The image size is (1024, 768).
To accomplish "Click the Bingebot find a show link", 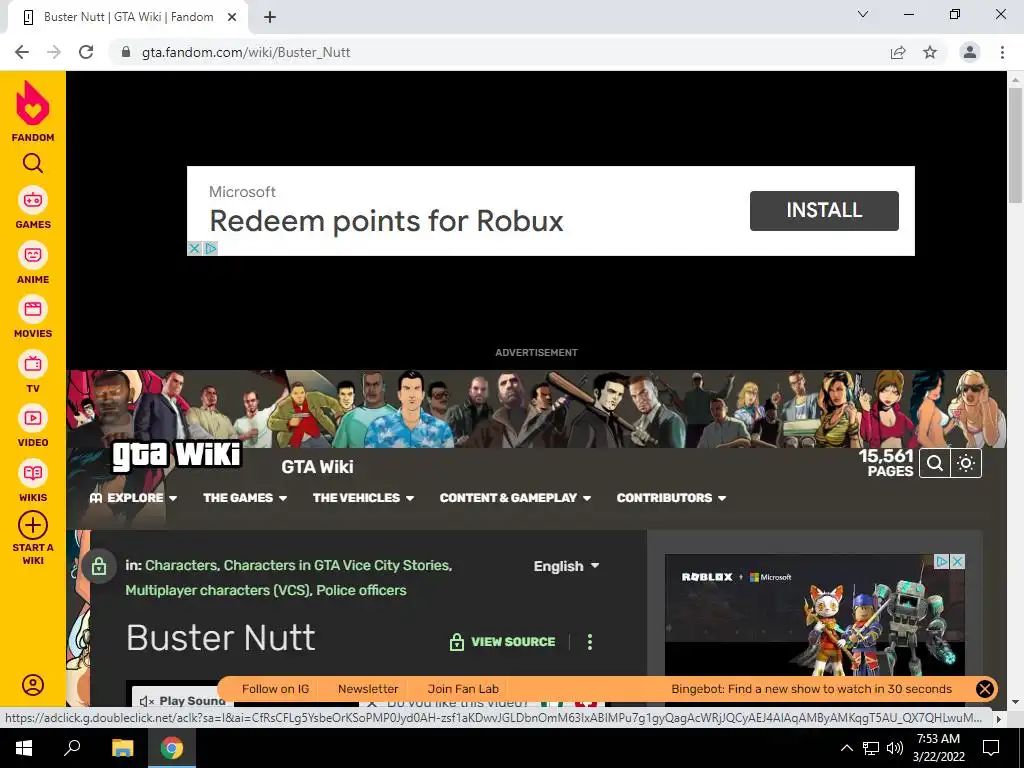I will click(812, 689).
